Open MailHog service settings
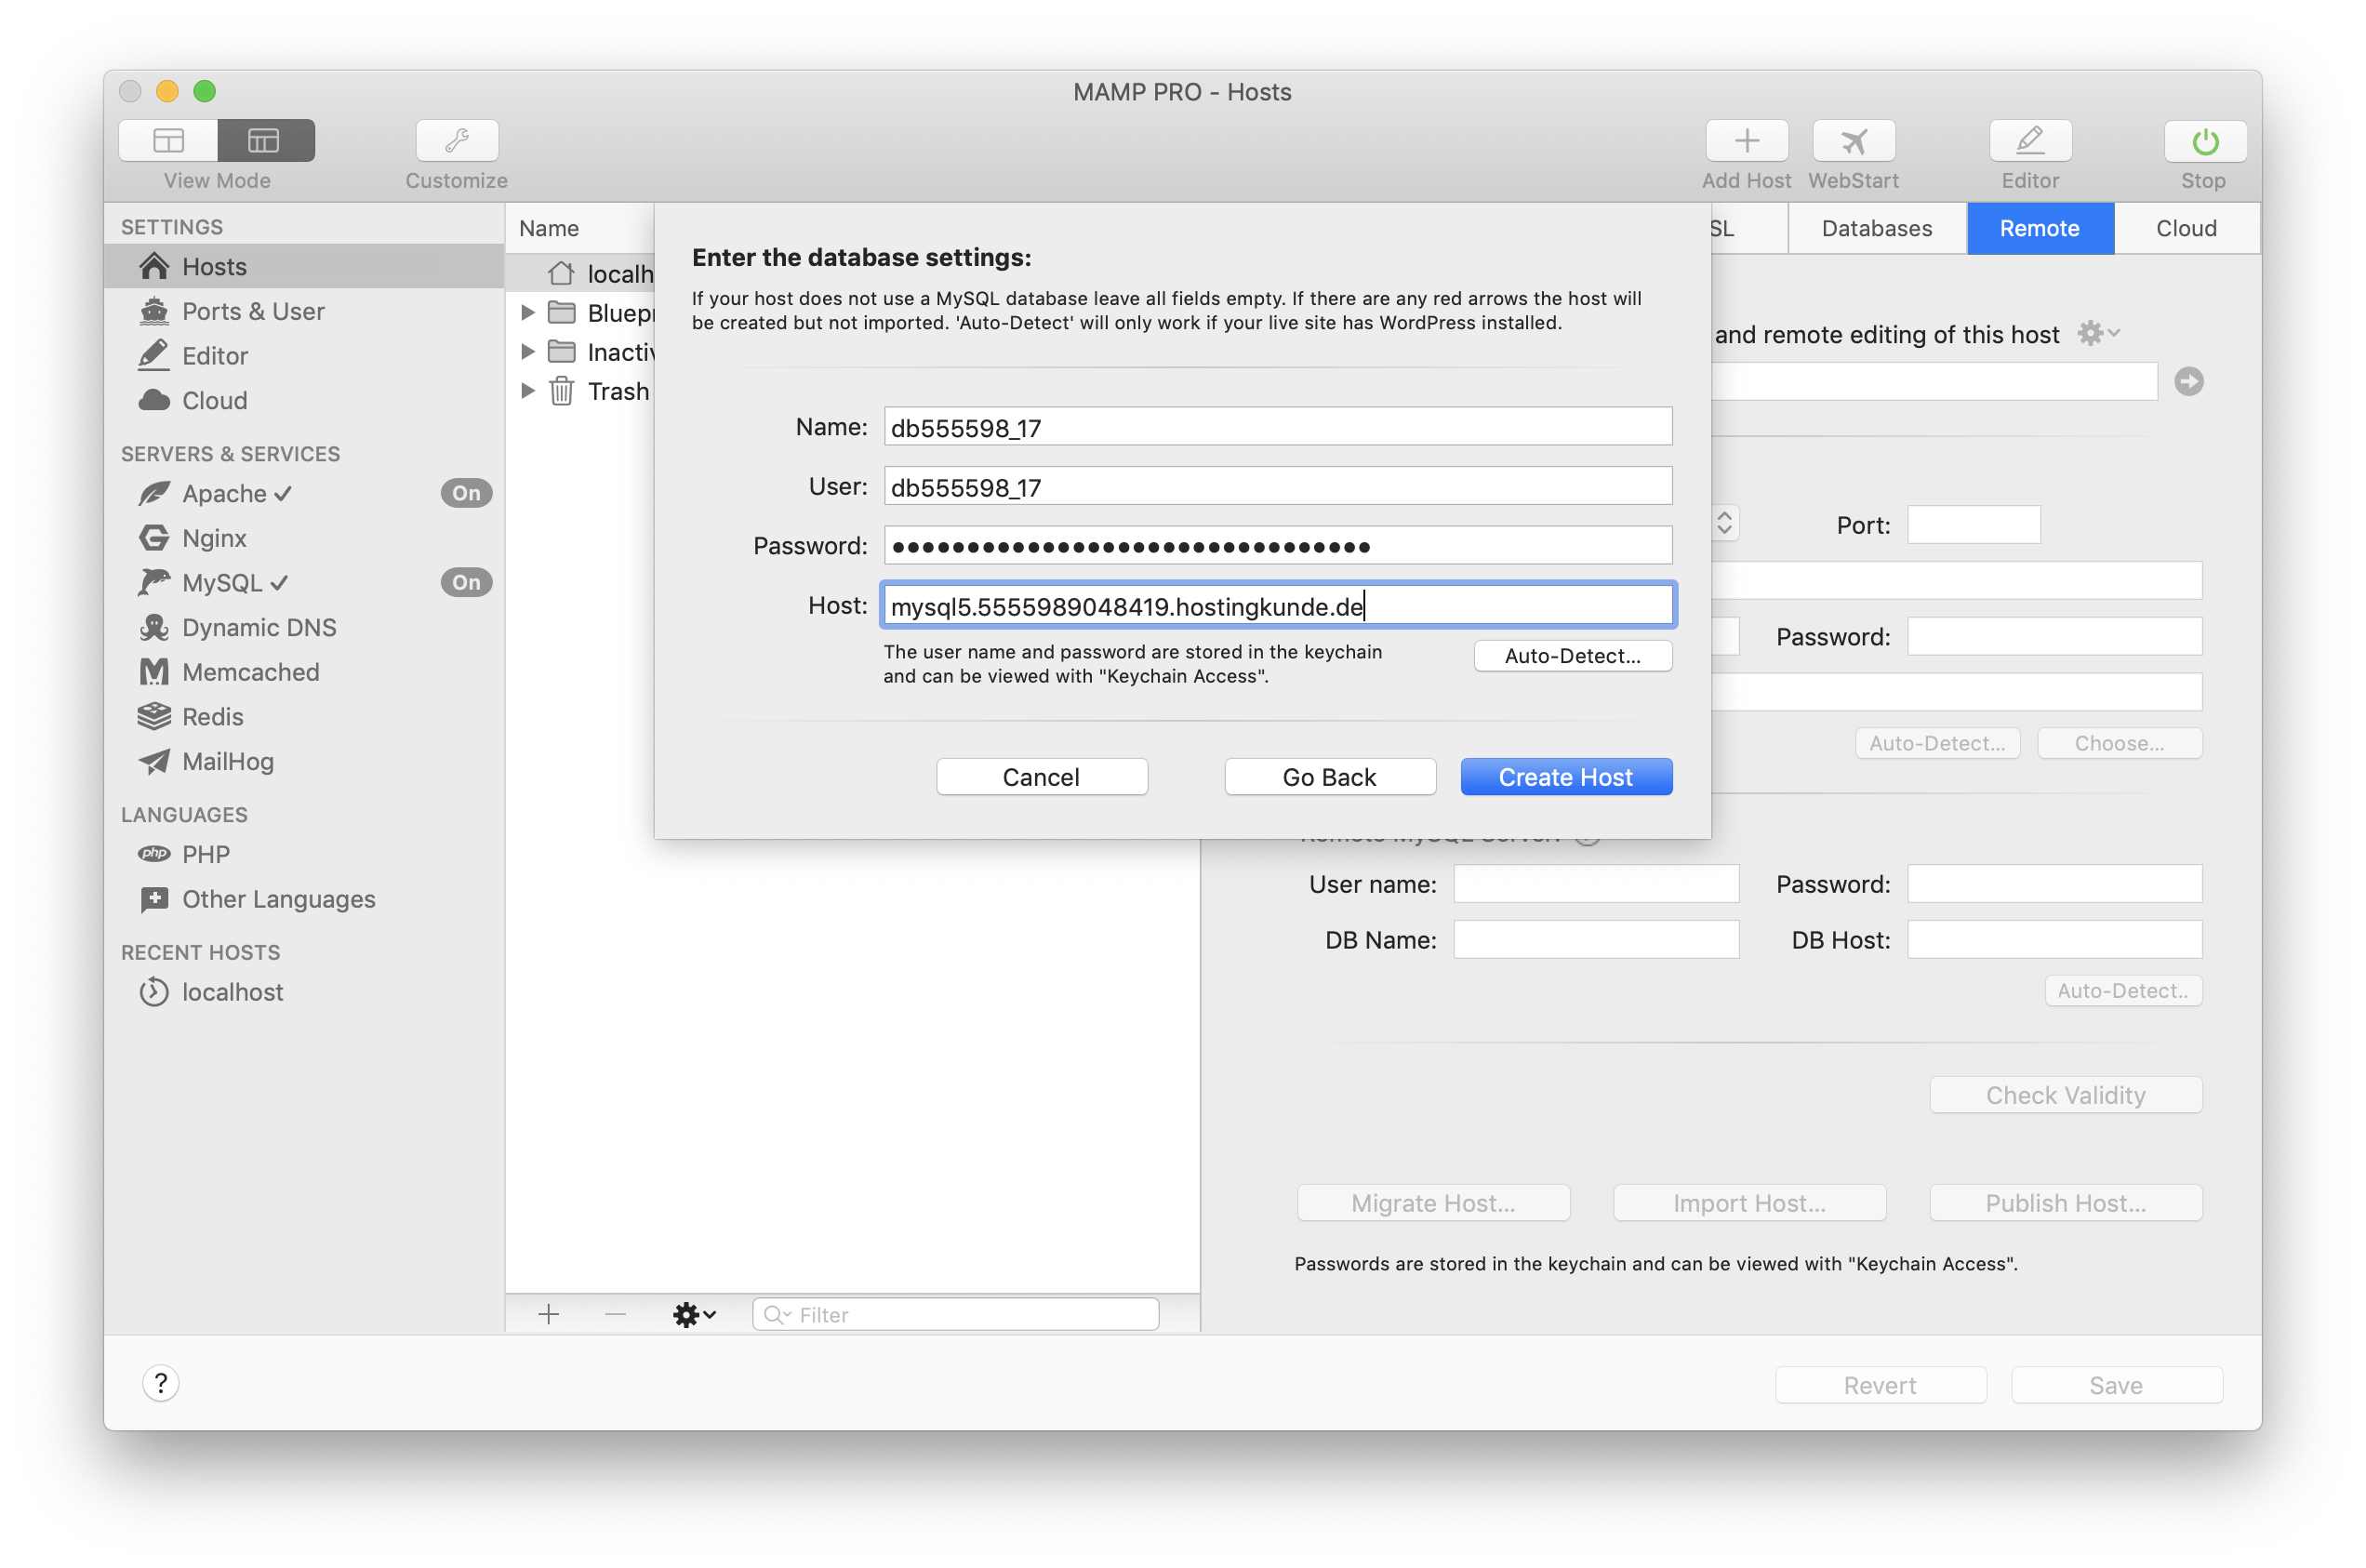The width and height of the screenshot is (2366, 1568). pyautogui.click(x=228, y=761)
